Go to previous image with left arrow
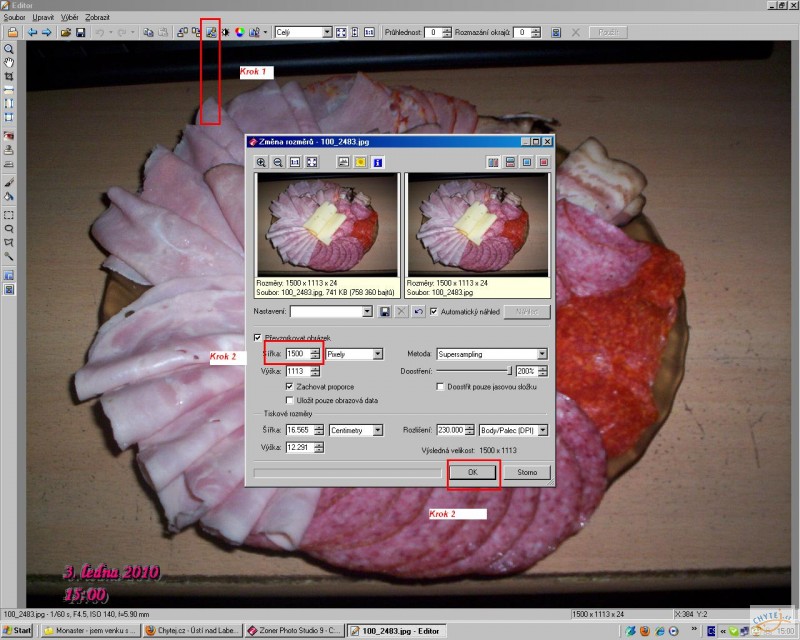This screenshot has height=640, width=800. click(x=33, y=33)
